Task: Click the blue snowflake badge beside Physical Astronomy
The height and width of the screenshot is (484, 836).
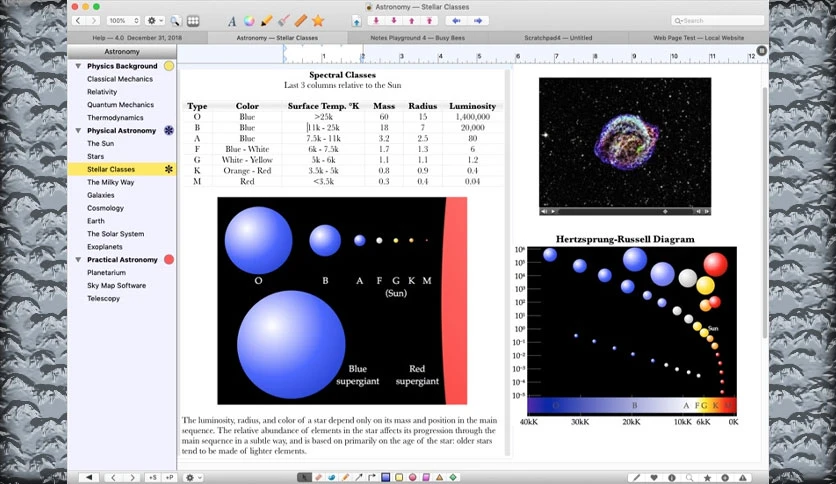Action: (168, 131)
